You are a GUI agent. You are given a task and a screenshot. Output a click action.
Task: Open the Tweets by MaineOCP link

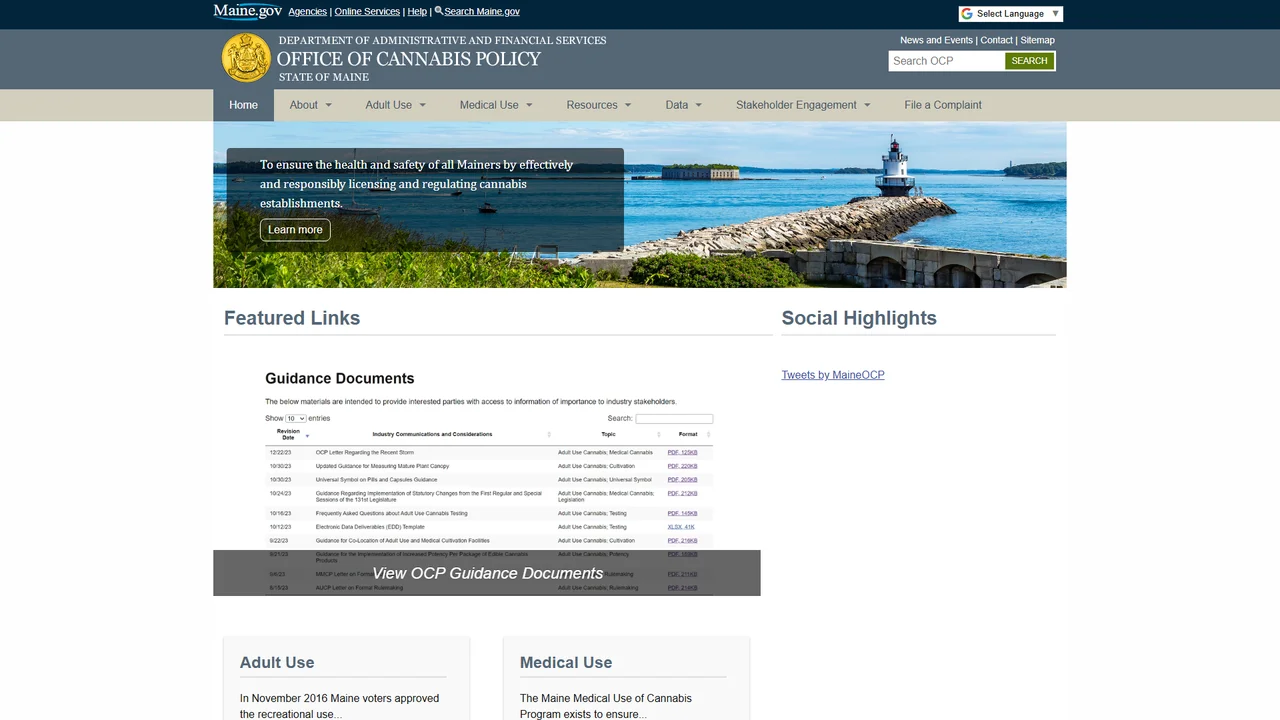[833, 375]
